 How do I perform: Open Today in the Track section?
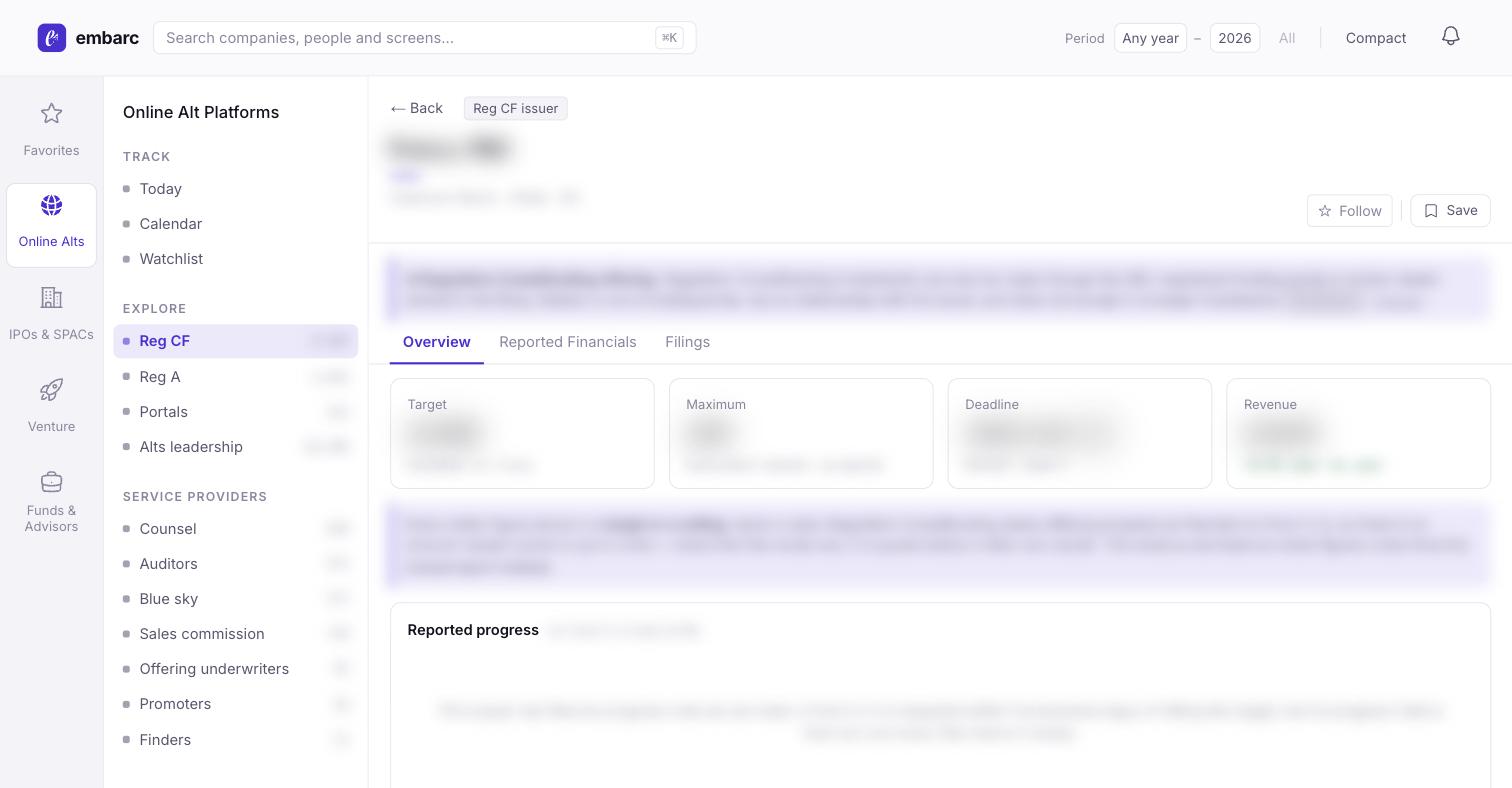[x=235, y=189]
